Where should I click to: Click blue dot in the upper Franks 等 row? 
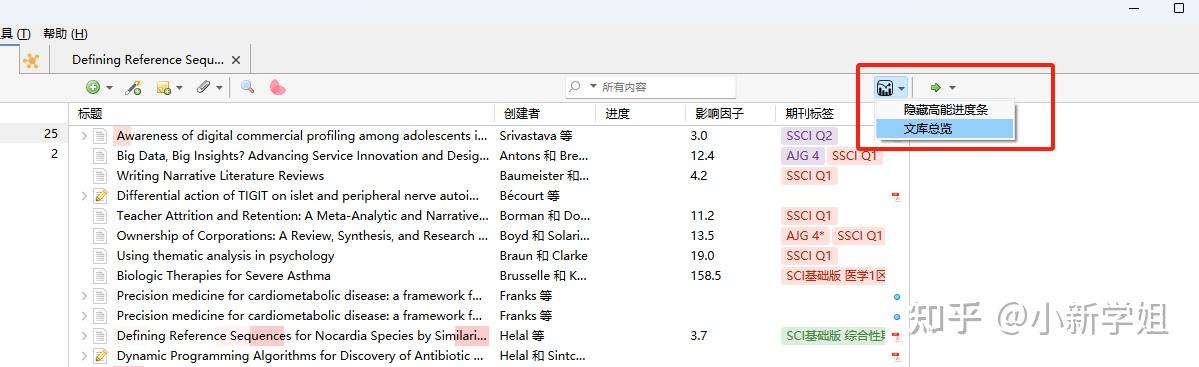(x=897, y=297)
